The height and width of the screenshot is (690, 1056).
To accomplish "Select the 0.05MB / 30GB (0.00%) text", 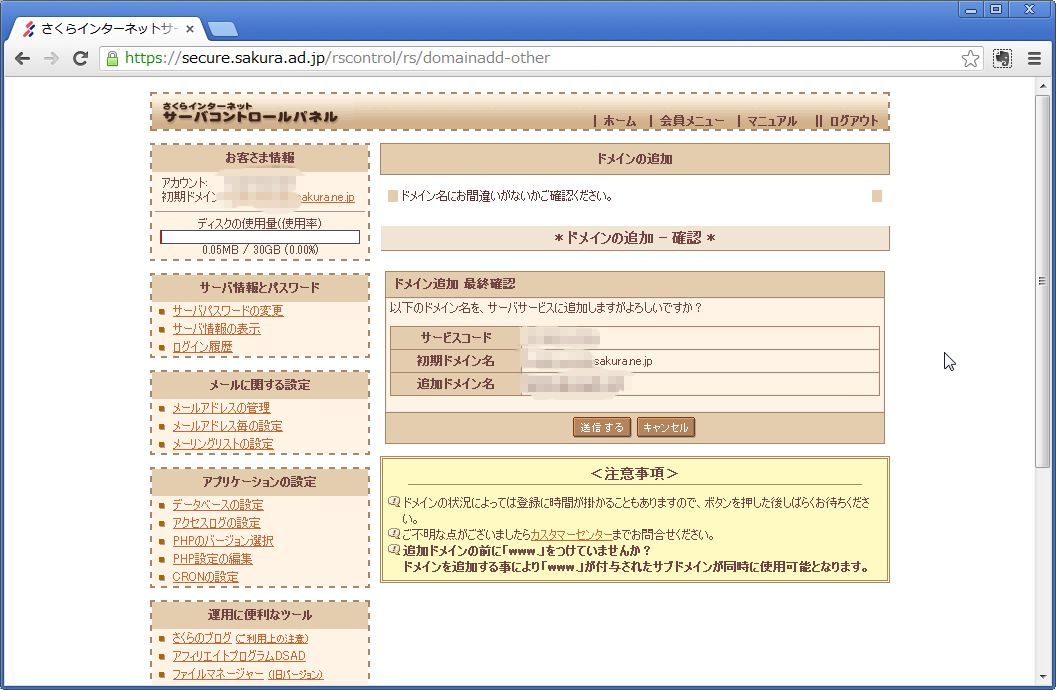I will pyautogui.click(x=260, y=250).
